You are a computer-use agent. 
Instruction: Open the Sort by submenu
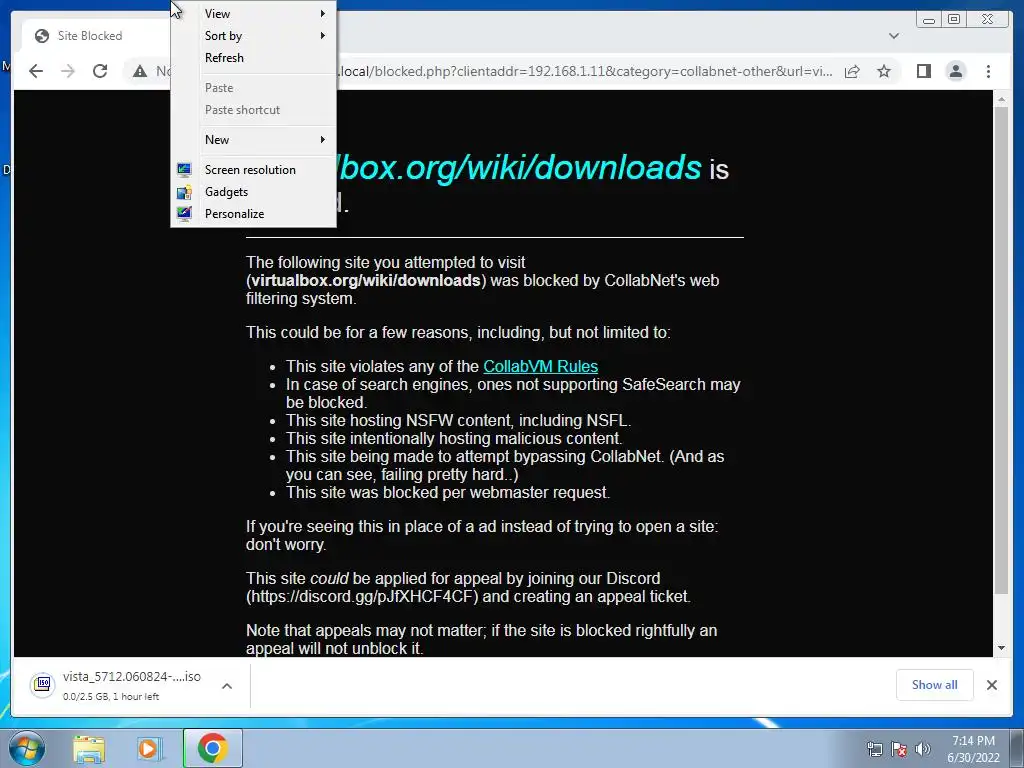coord(253,36)
